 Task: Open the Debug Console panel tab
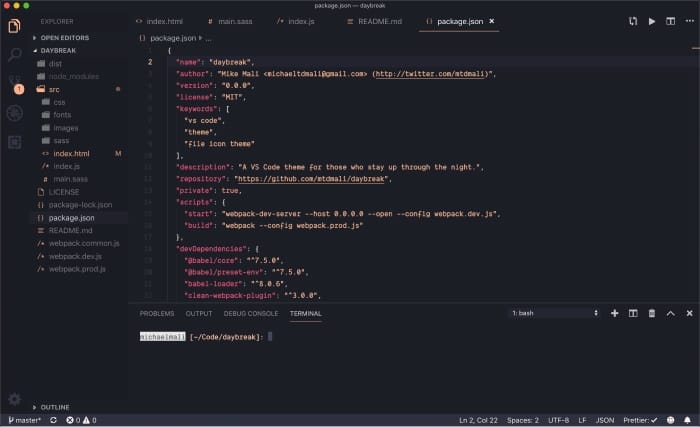(250, 314)
